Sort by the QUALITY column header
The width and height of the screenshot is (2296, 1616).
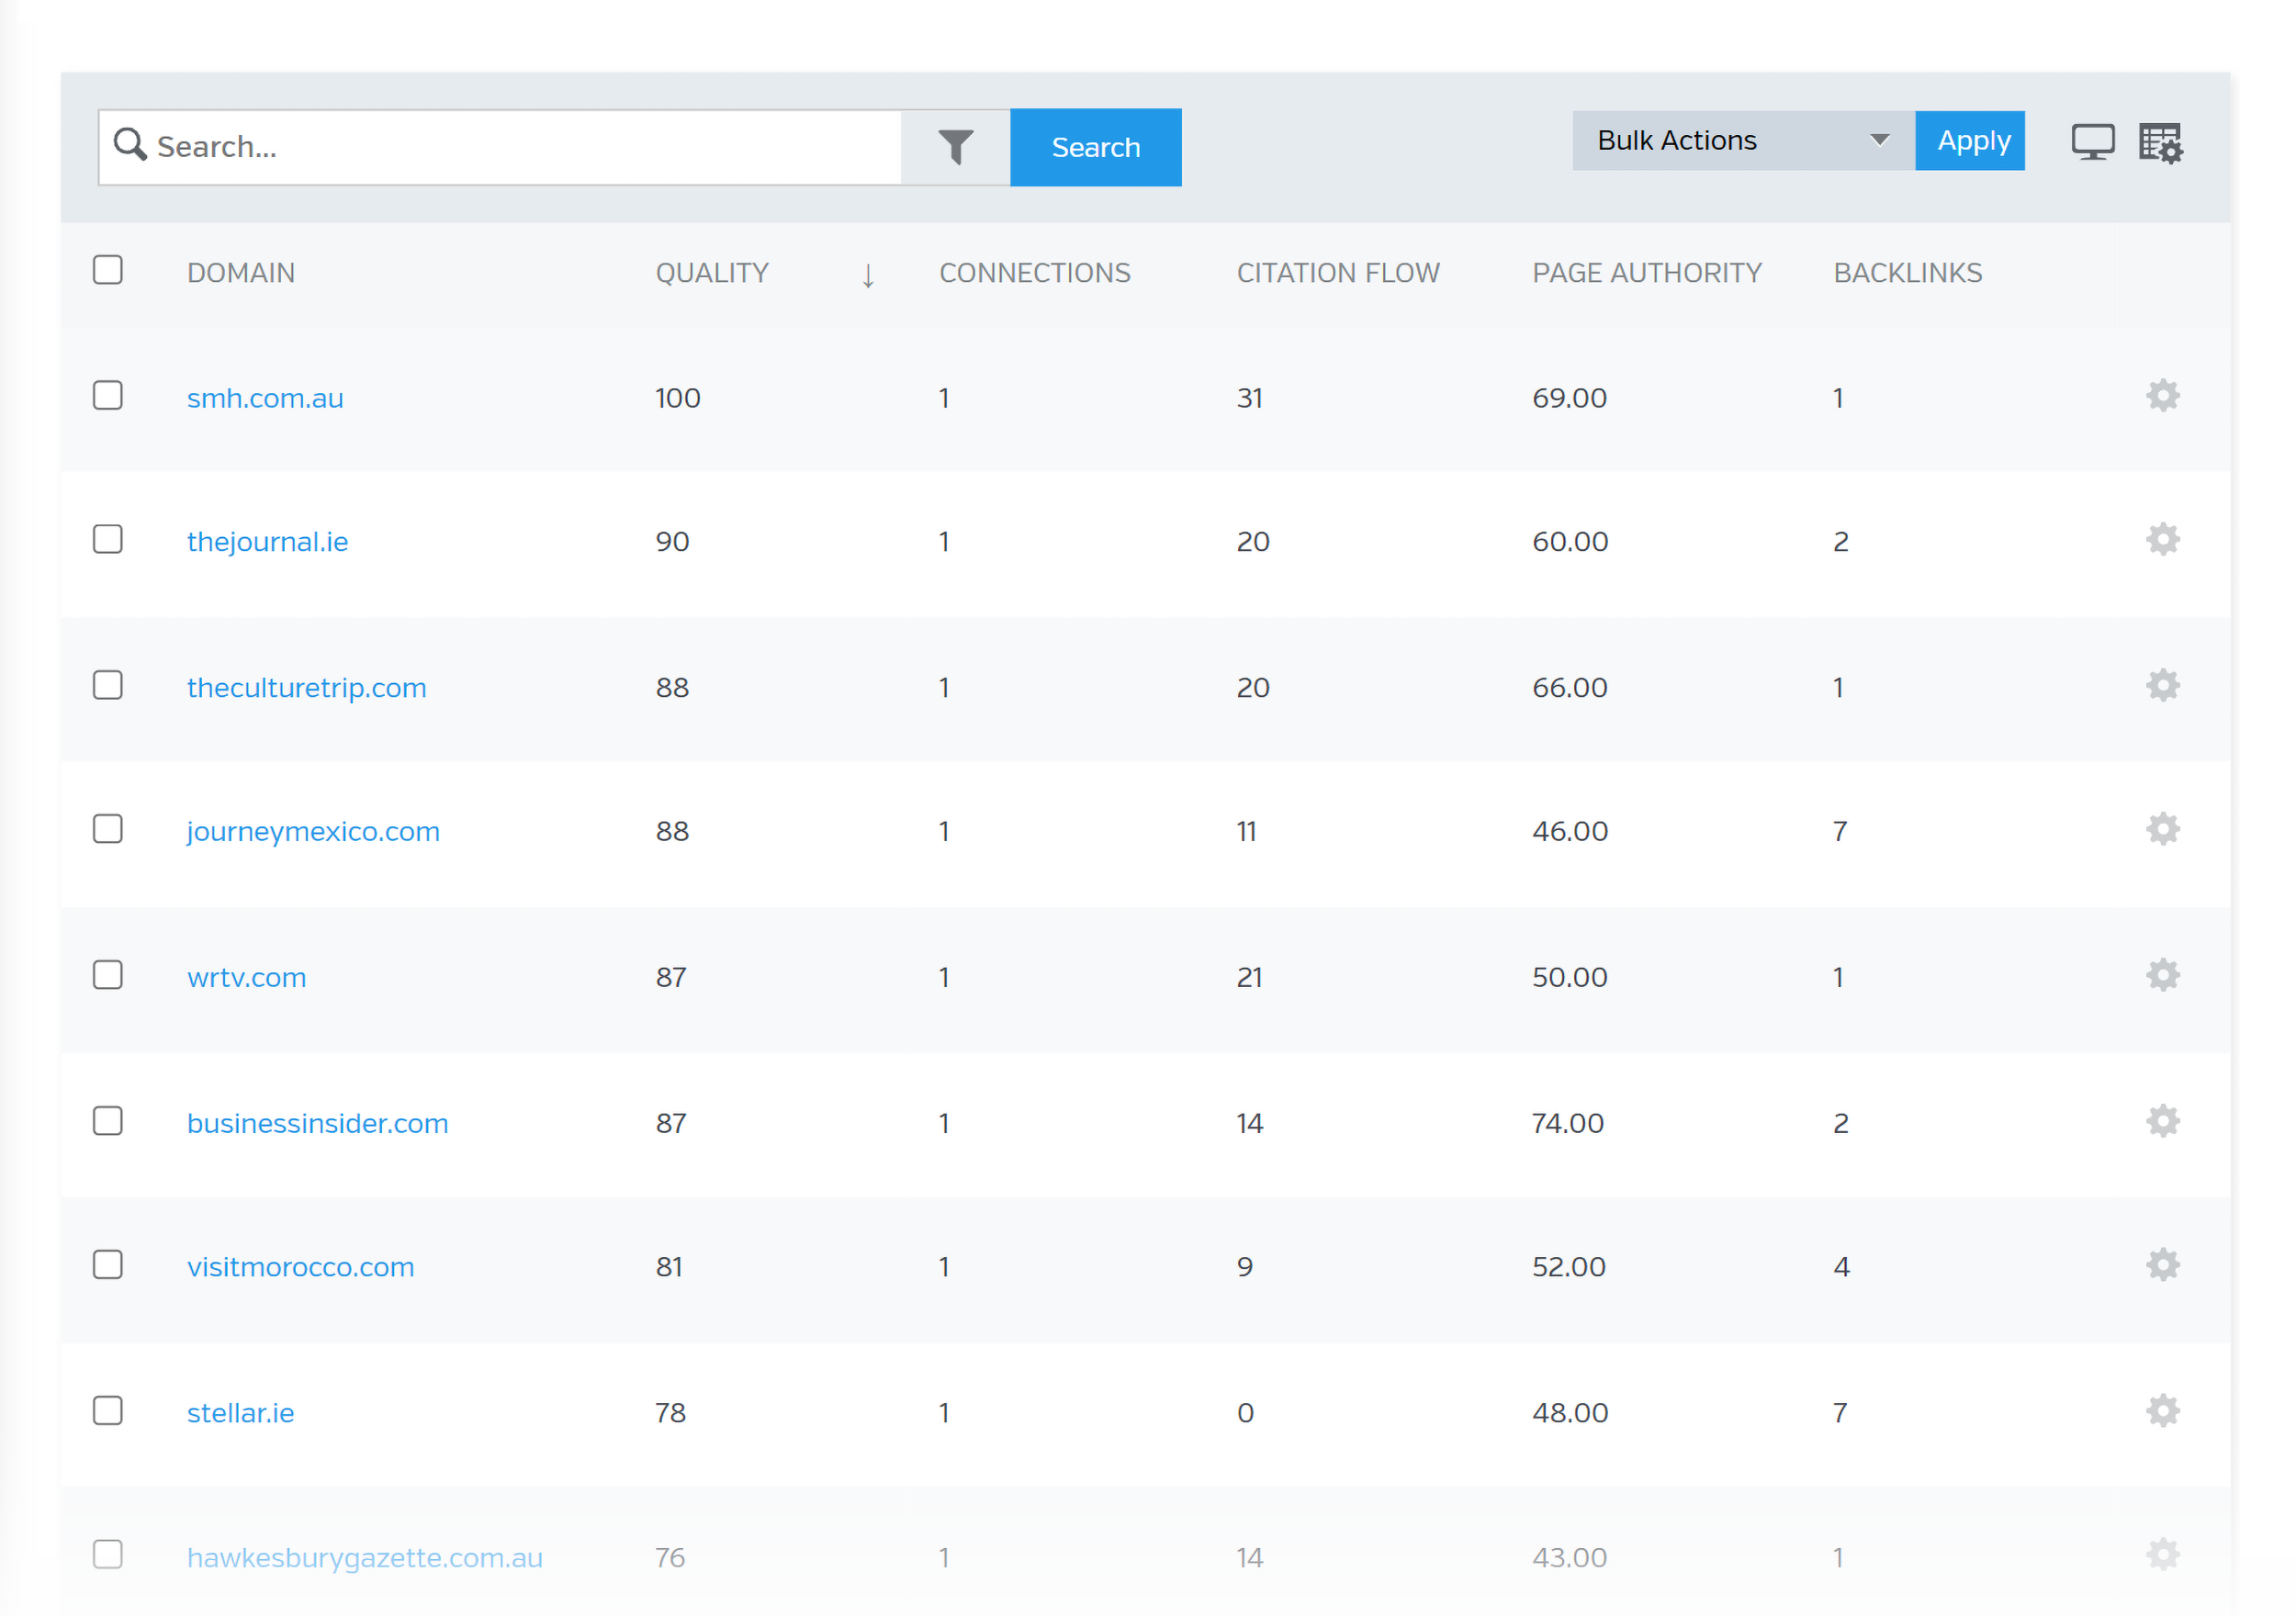(x=712, y=273)
